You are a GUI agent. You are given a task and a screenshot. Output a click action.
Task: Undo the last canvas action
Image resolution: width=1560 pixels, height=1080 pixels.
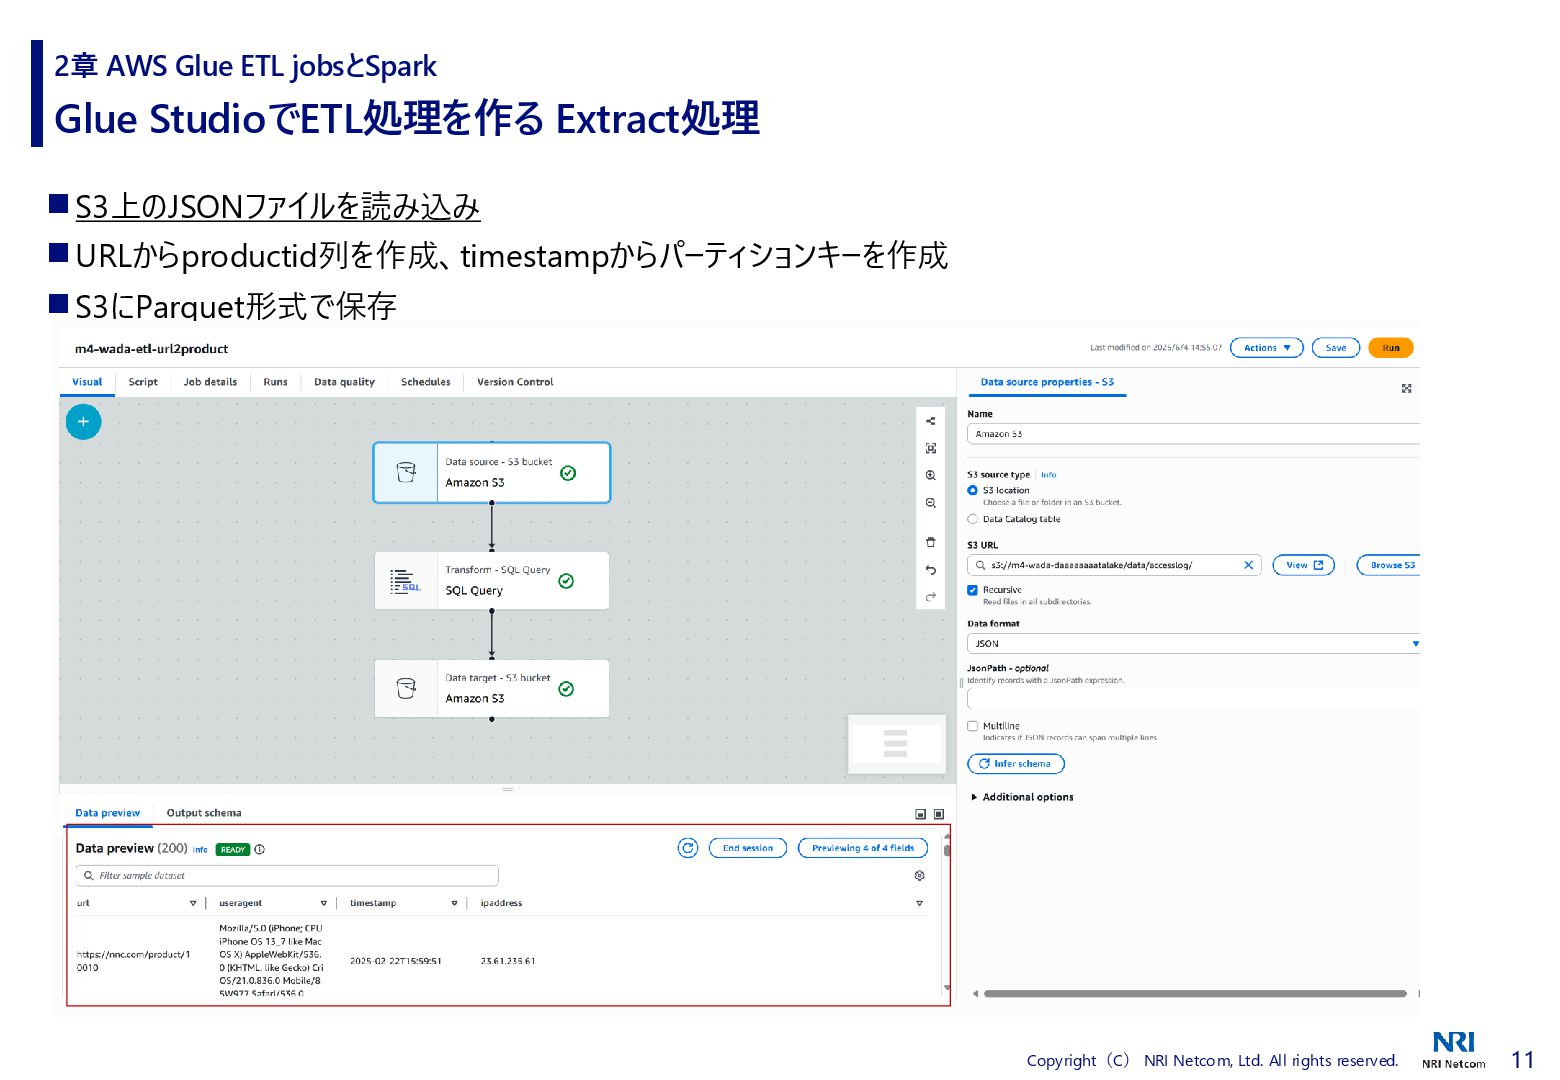930,570
